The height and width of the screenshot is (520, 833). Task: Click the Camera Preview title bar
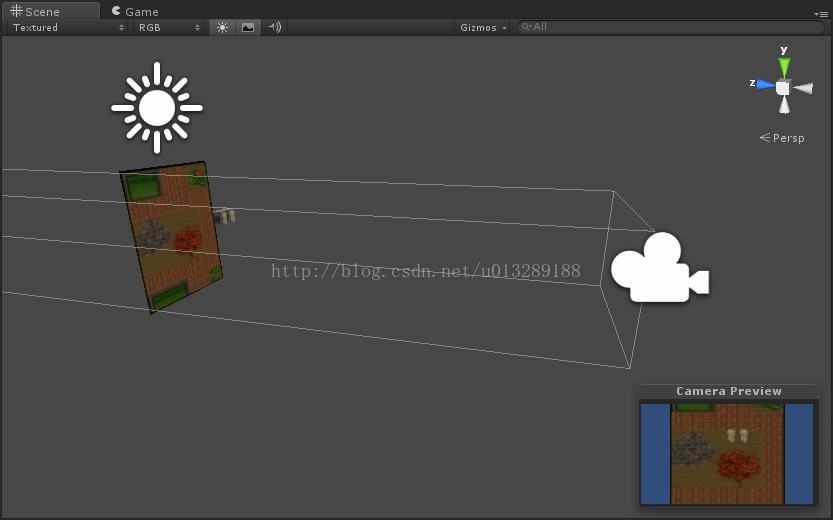[728, 391]
